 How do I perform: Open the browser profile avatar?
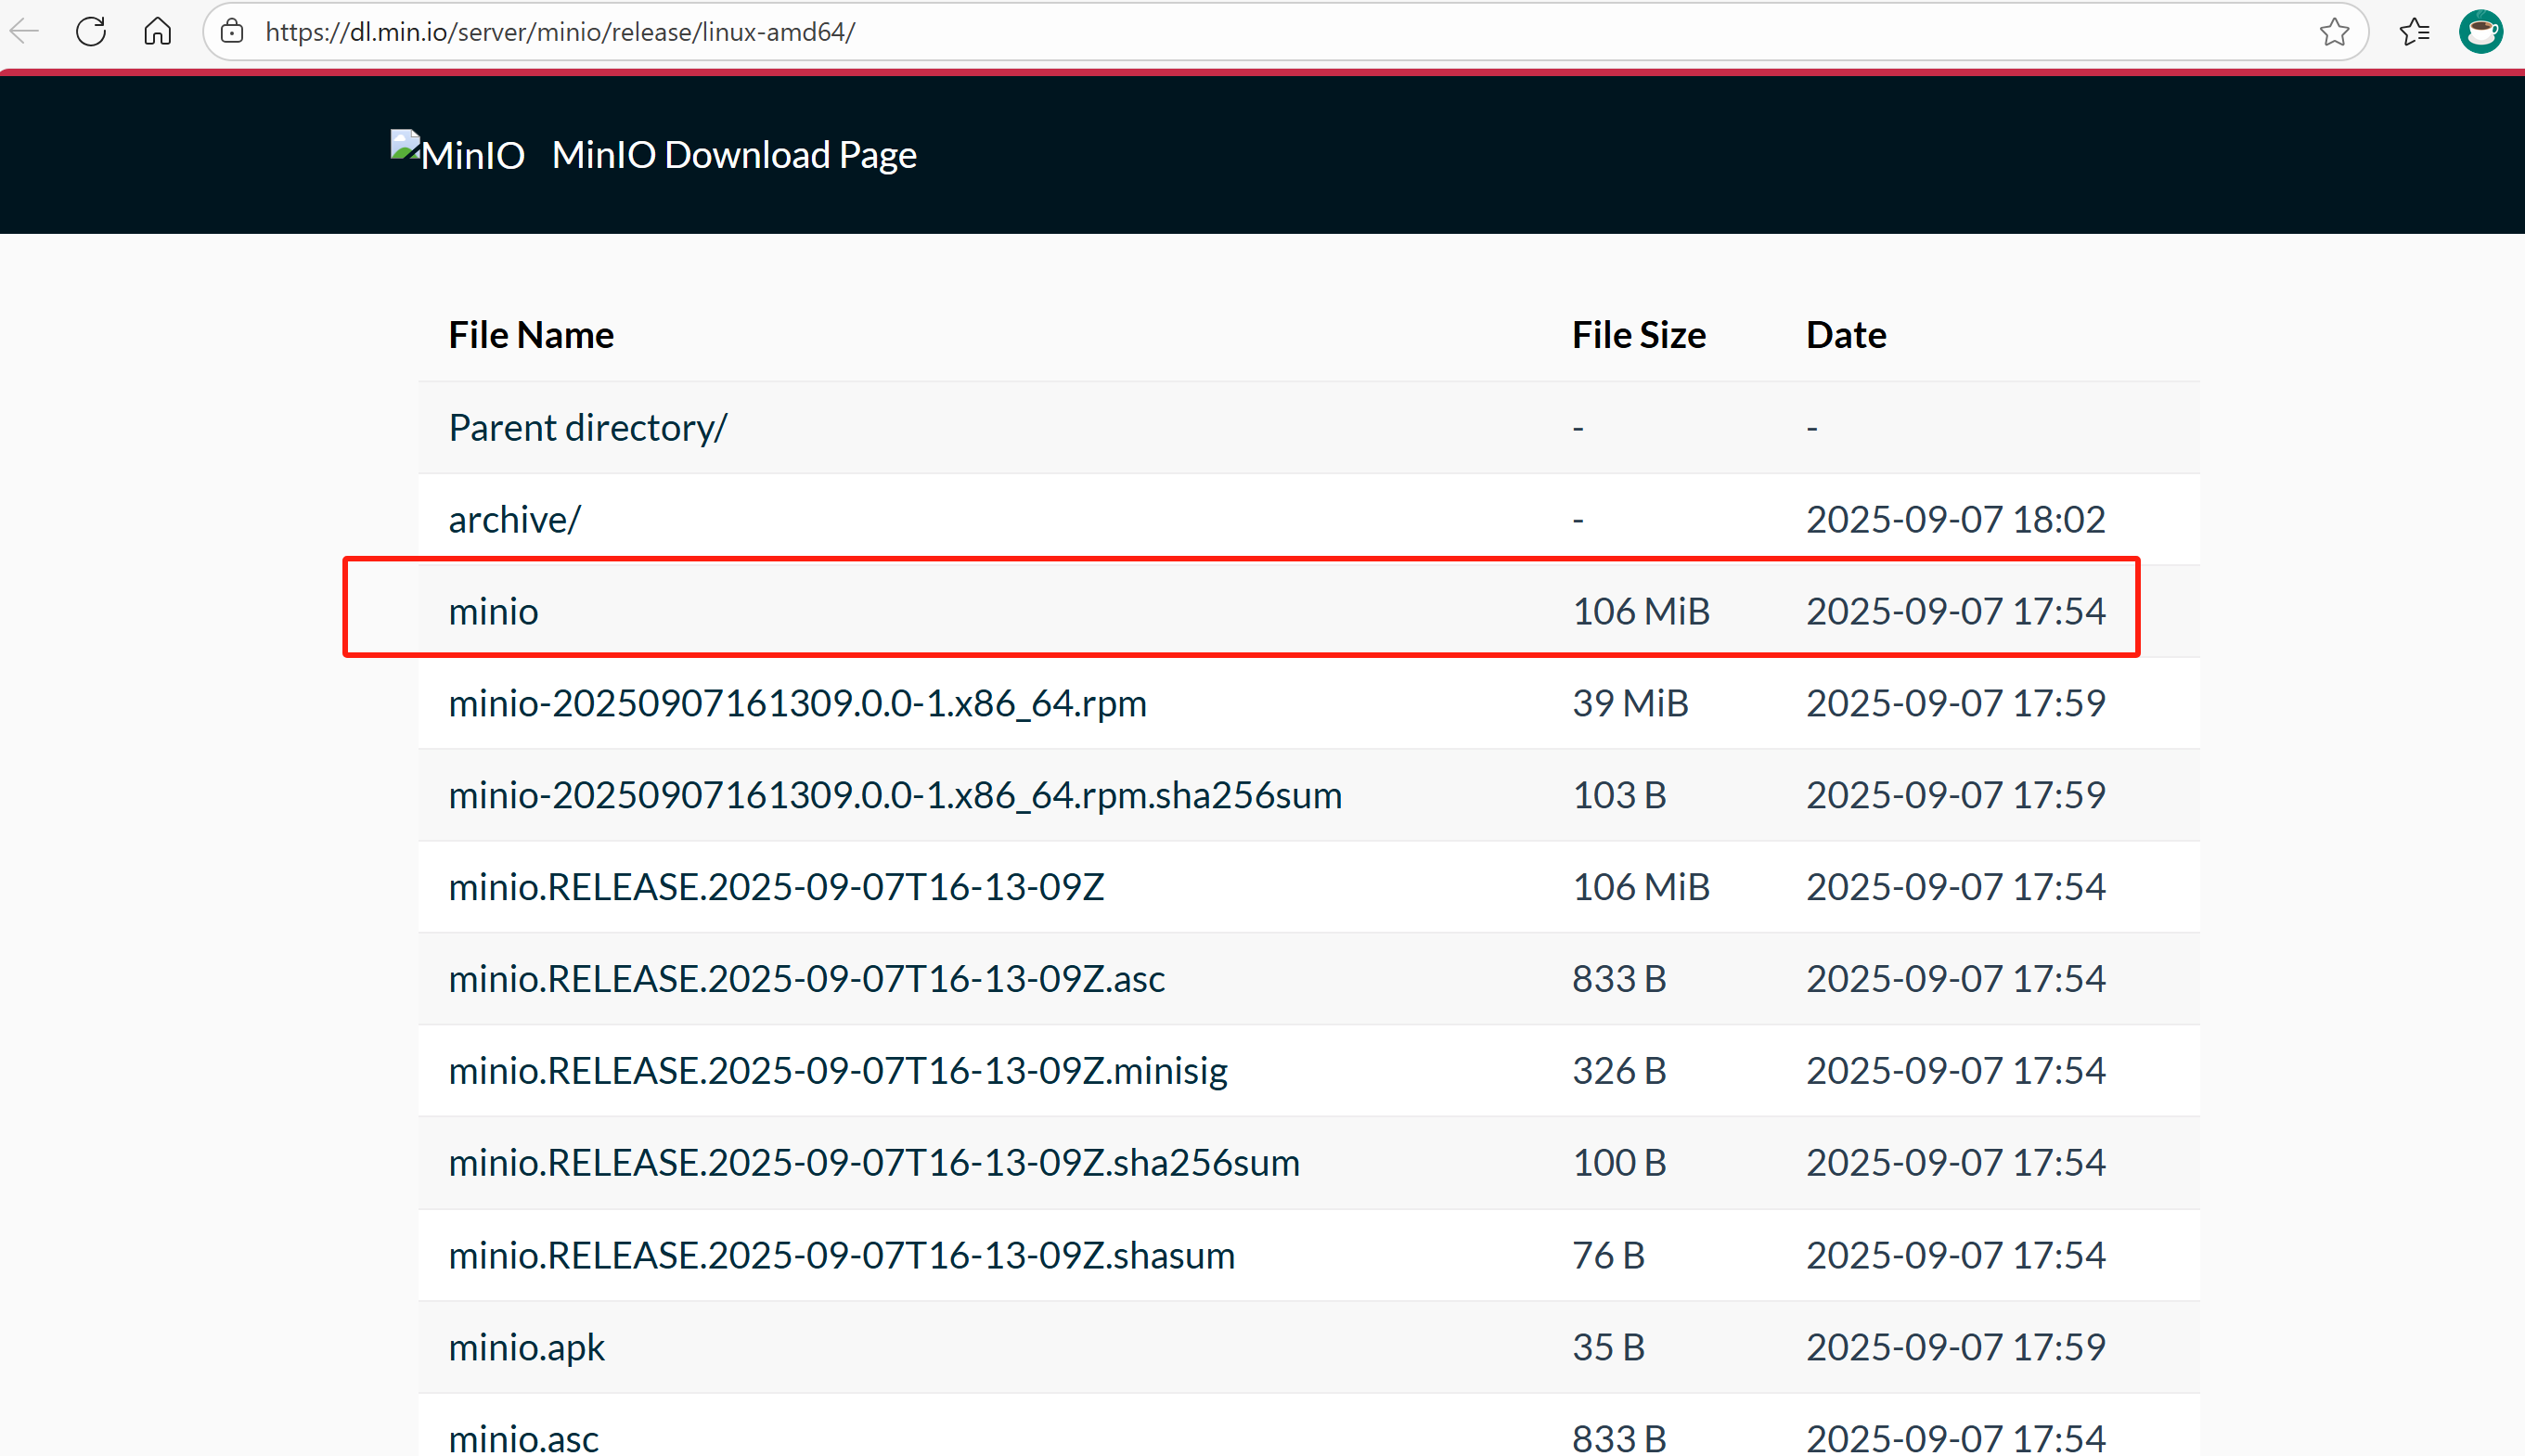click(2481, 32)
